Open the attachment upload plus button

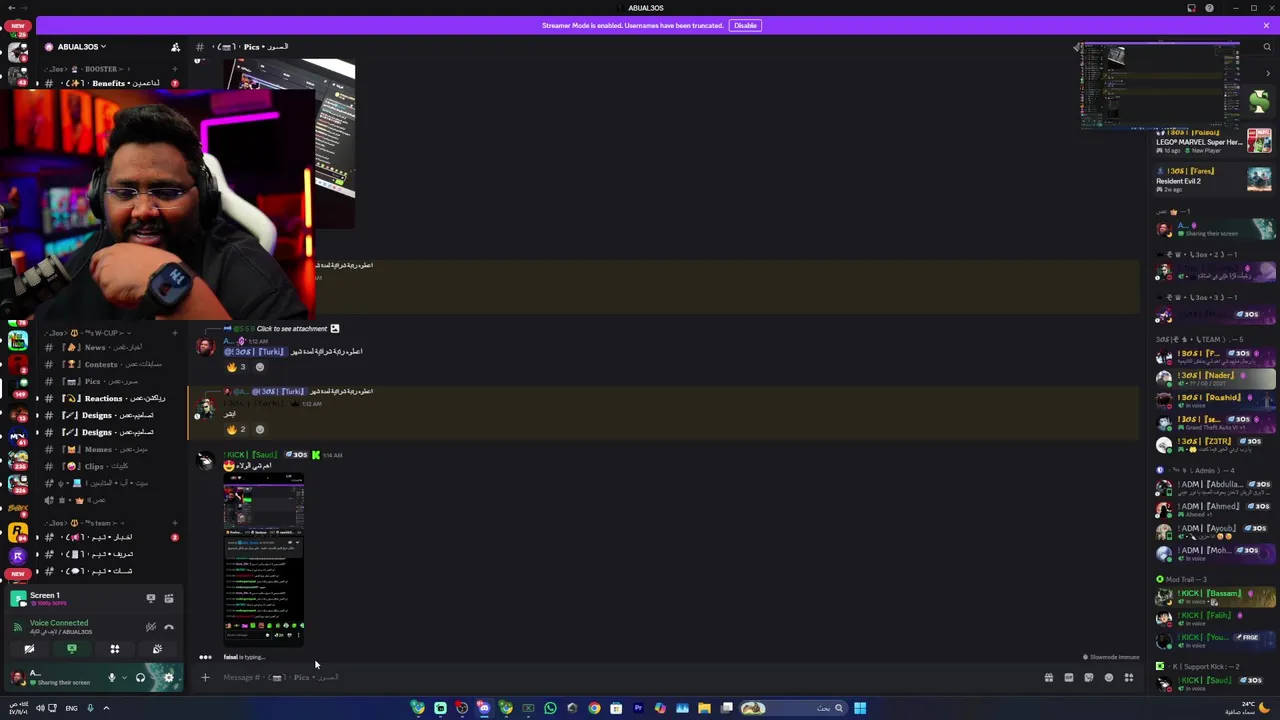point(205,678)
